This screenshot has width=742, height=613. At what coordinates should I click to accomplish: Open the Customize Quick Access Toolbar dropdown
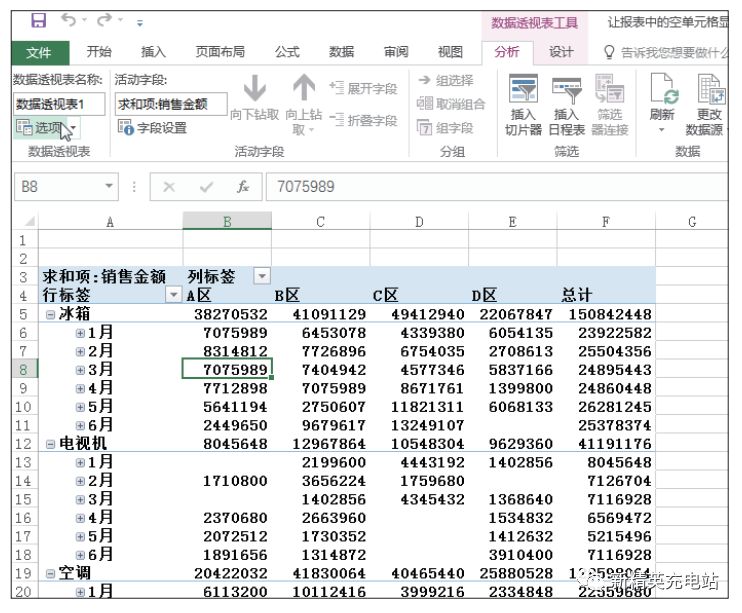click(140, 22)
